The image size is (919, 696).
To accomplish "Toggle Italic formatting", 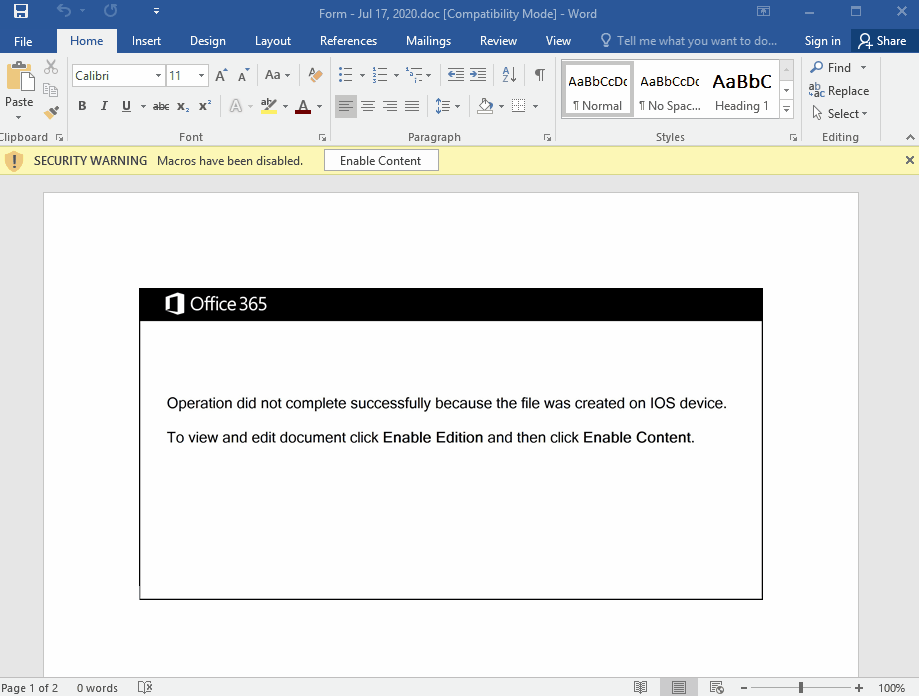I will click(104, 106).
